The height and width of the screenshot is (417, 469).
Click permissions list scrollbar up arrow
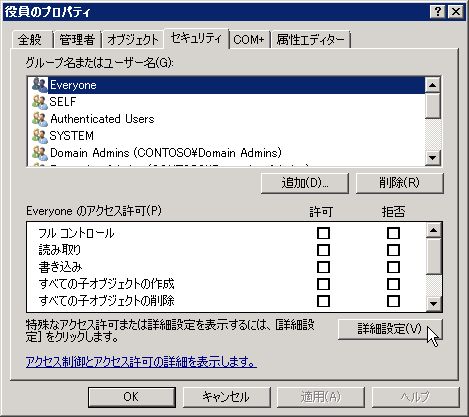[x=434, y=230]
